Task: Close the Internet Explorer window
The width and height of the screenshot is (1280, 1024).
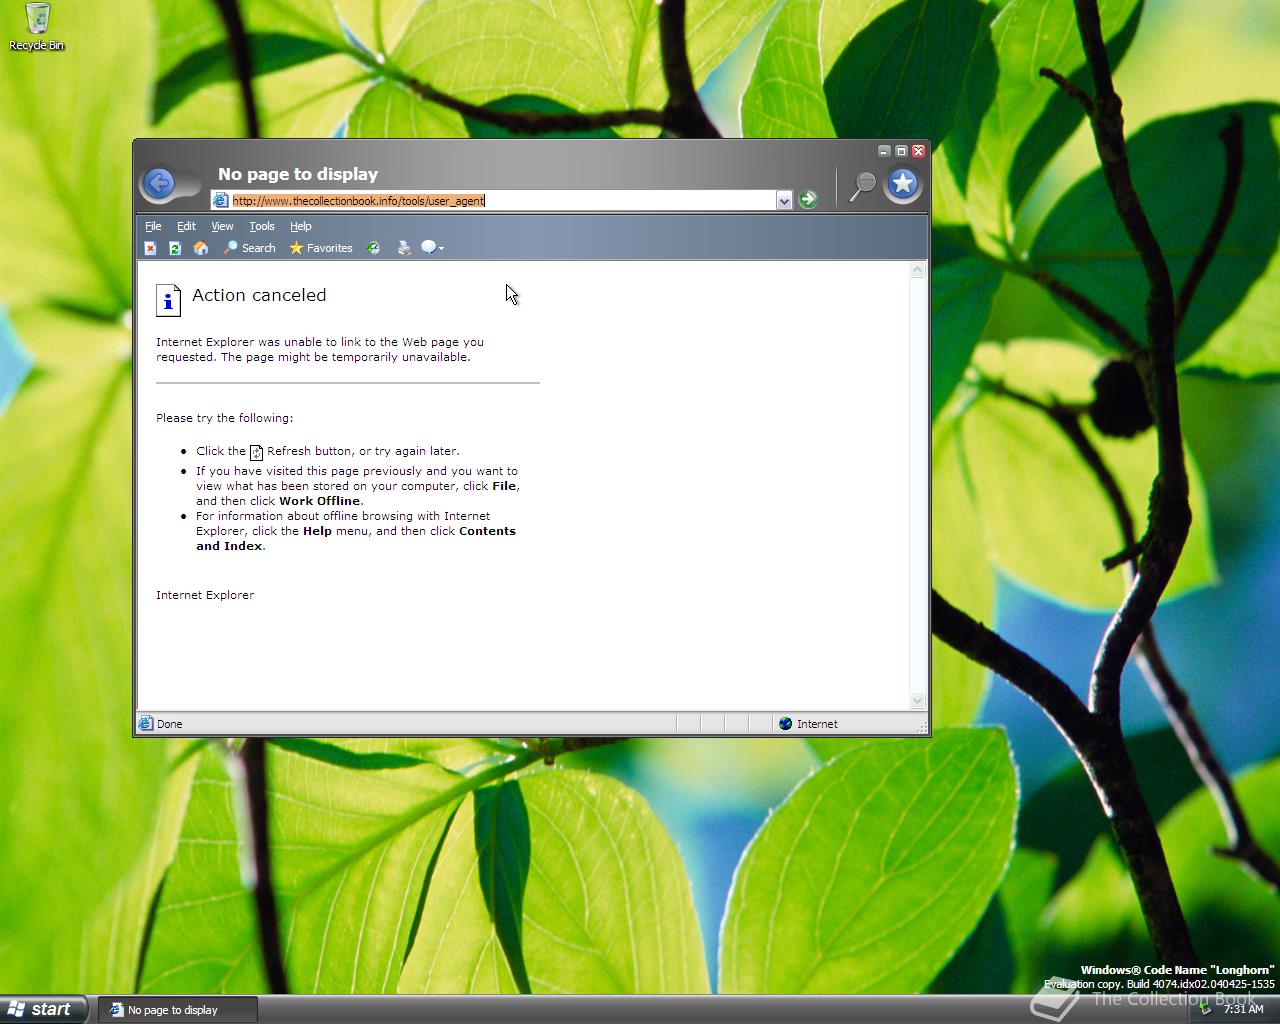Action: point(918,151)
